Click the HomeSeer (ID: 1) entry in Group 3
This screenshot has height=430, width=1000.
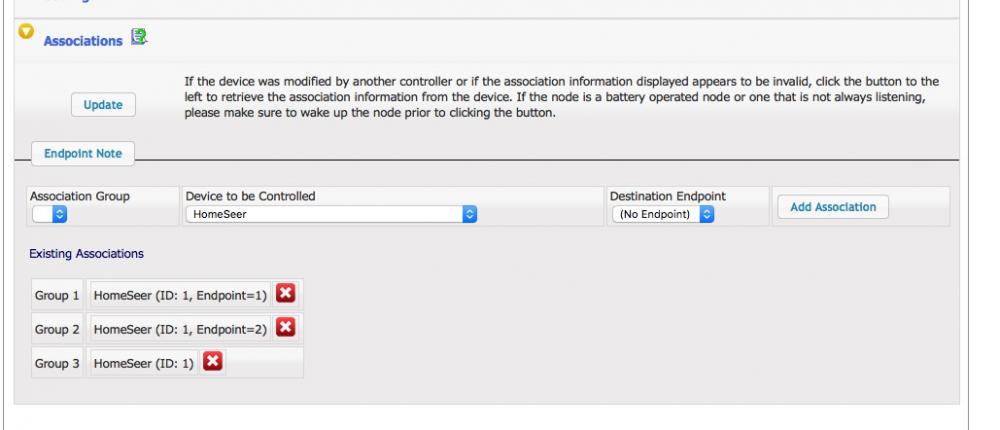(144, 363)
